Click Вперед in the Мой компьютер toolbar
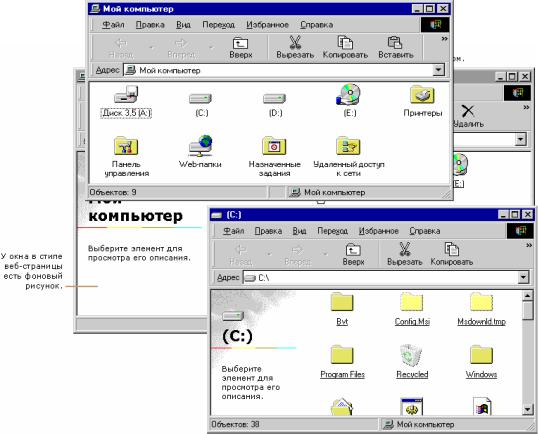The image size is (538, 434). click(182, 48)
